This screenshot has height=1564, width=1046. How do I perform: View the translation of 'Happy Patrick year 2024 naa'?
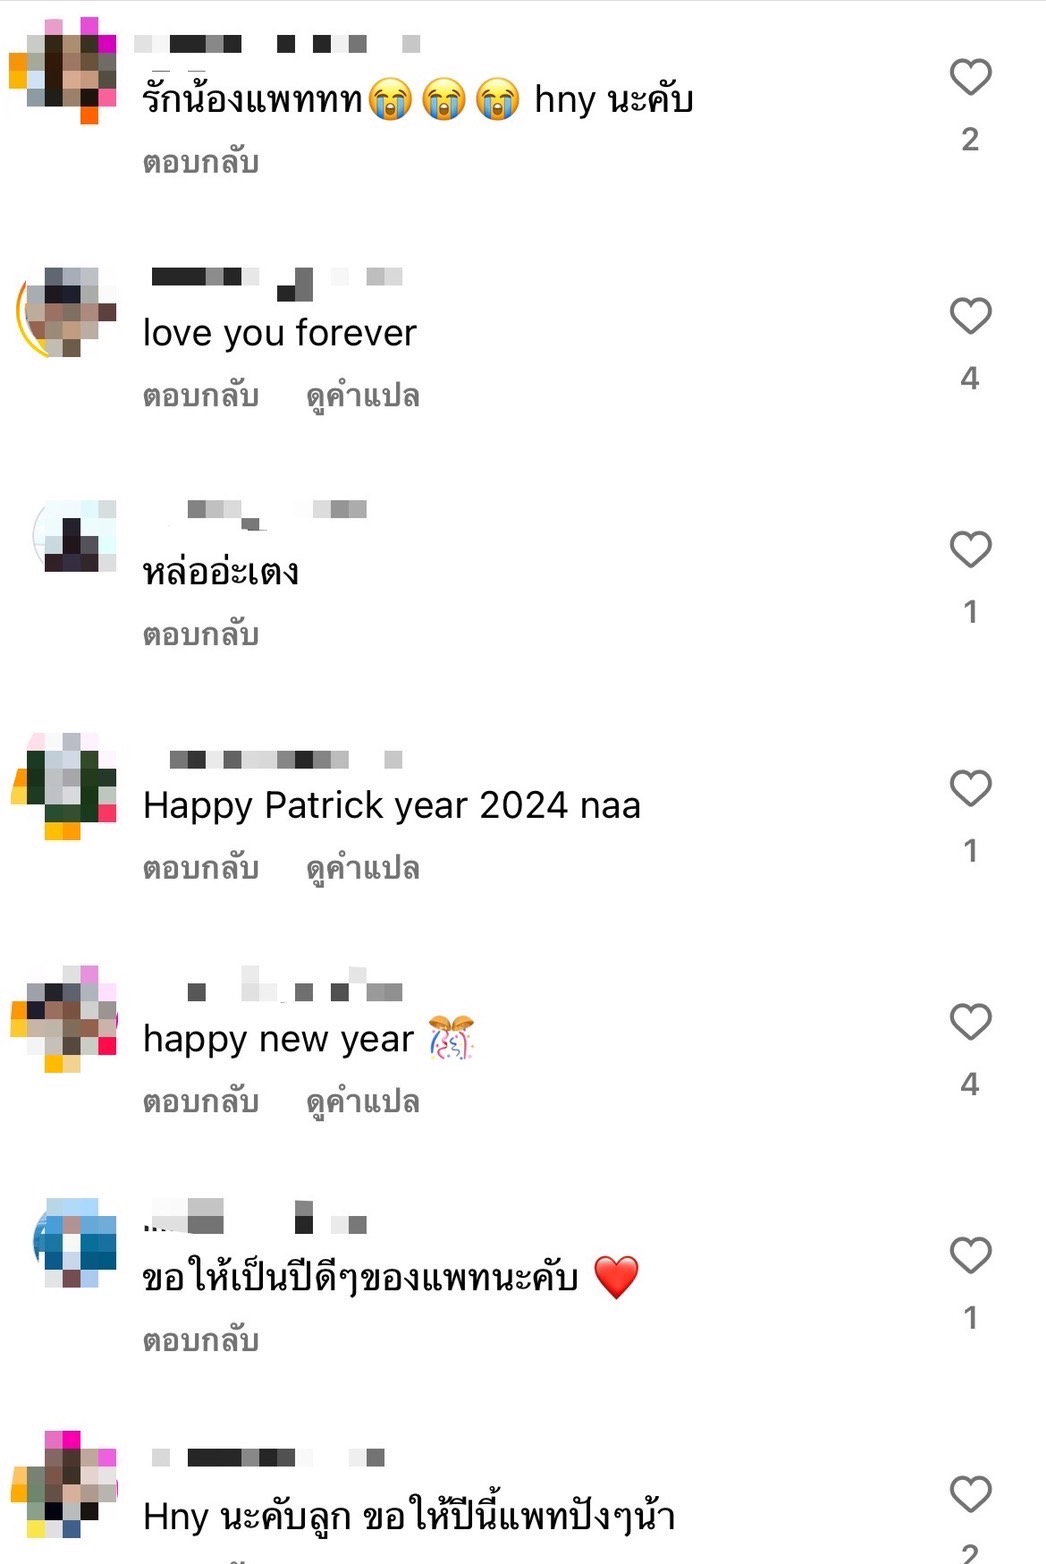363,869
